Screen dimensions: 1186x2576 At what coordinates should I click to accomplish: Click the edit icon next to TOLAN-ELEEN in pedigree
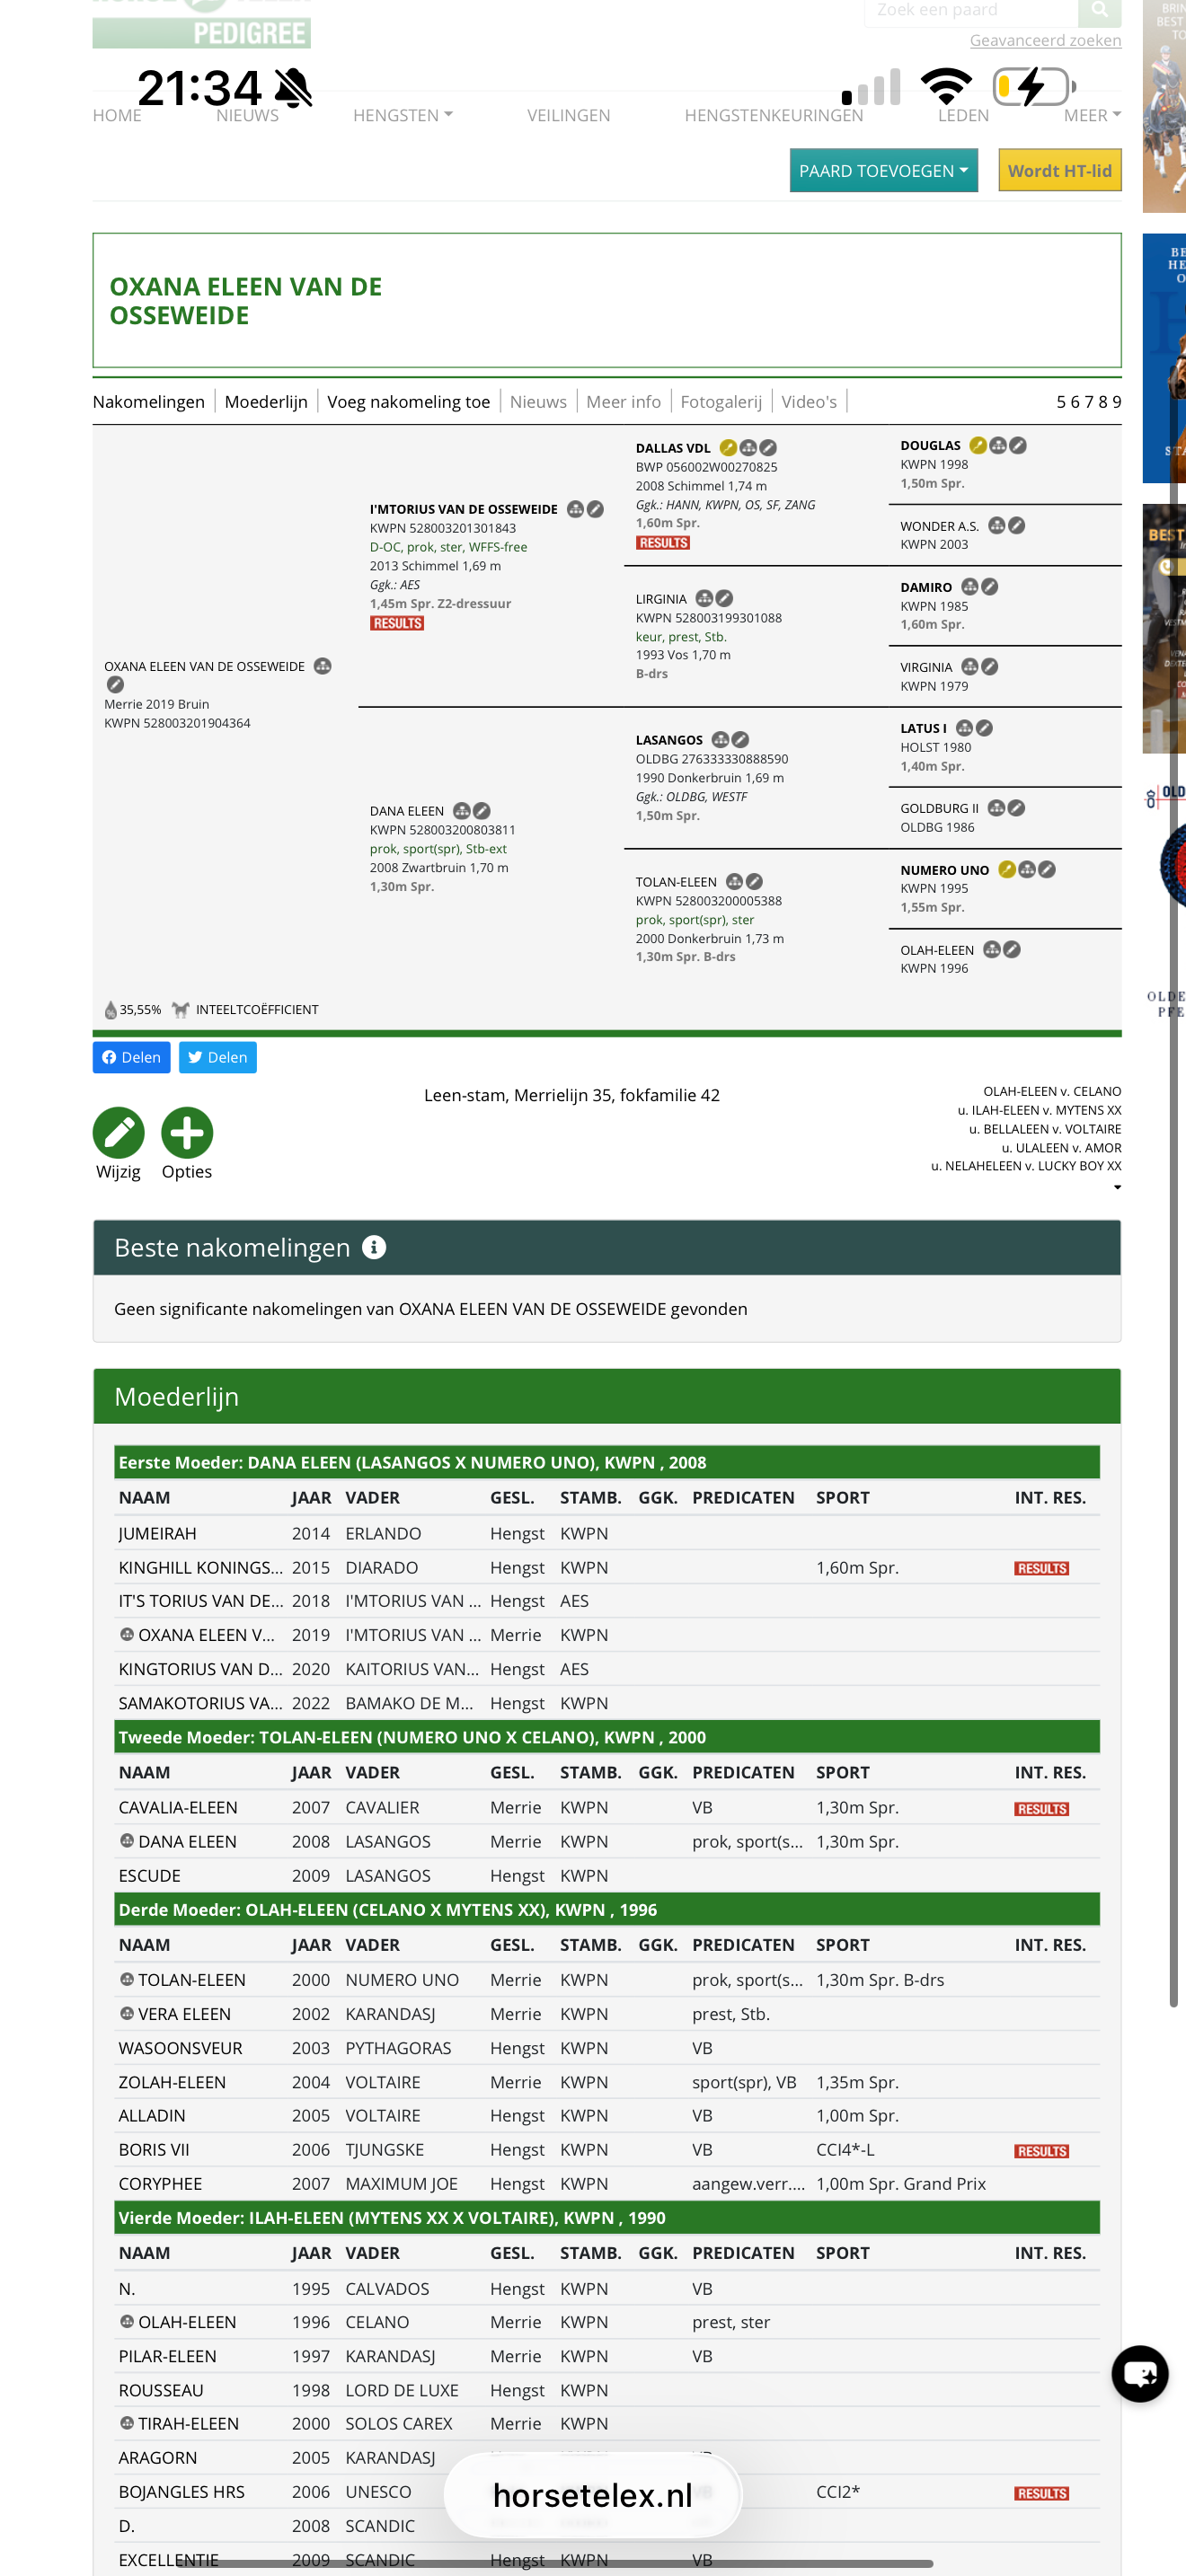755,881
